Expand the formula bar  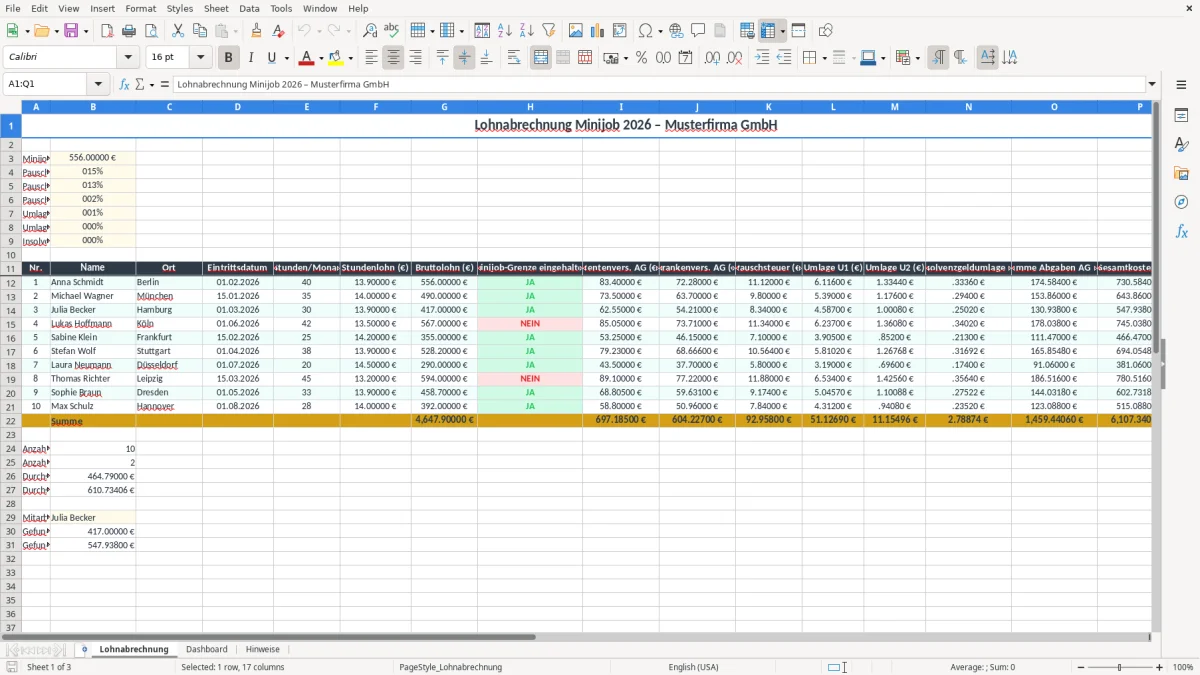click(1152, 84)
